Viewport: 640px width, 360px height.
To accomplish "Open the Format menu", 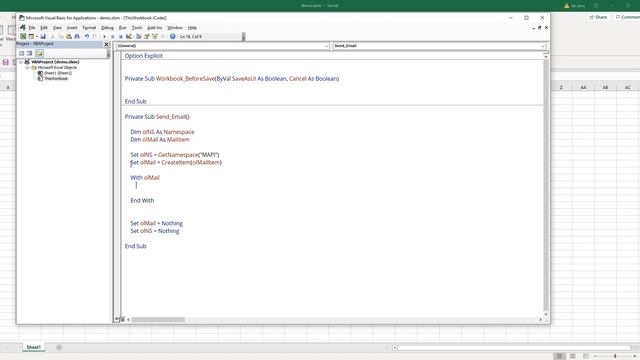I will (89, 28).
